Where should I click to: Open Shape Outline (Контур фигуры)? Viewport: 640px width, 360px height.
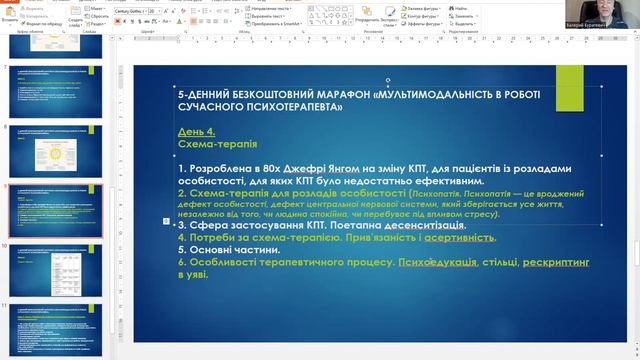click(x=420, y=16)
